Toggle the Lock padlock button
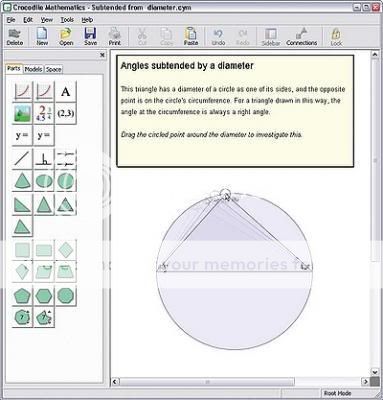383x400 pixels. (x=336, y=37)
